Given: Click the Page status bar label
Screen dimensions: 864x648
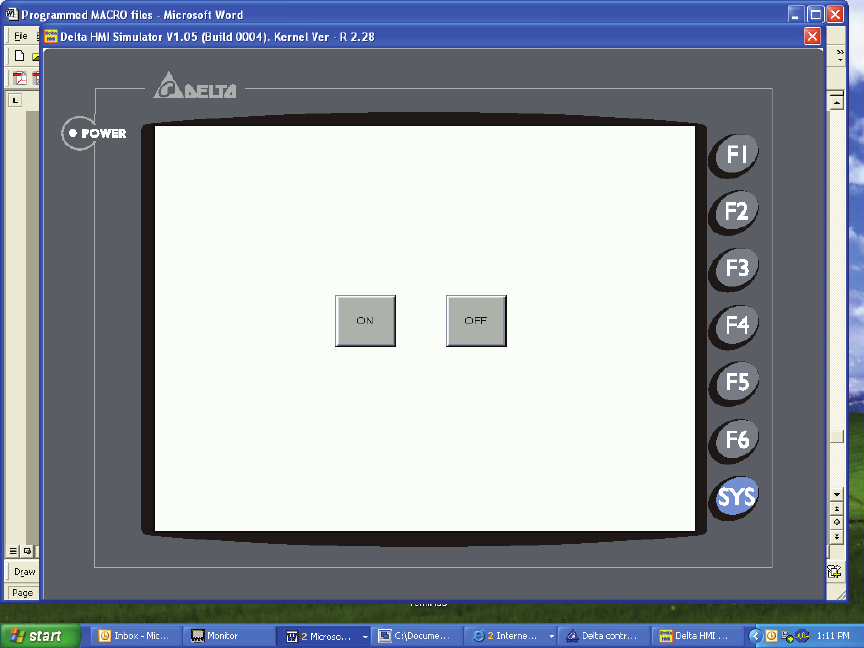Looking at the screenshot, I should click(23, 593).
